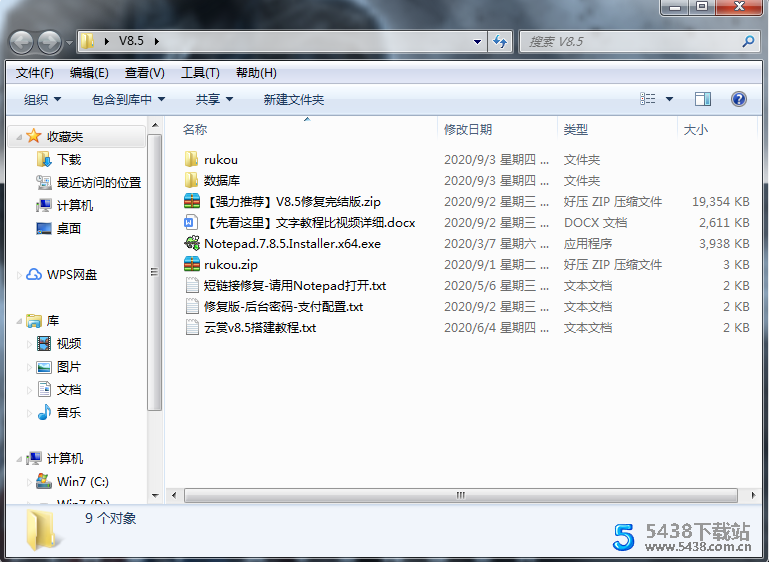
Task: Select the 短链接修复 txt file icon
Action: (x=192, y=285)
